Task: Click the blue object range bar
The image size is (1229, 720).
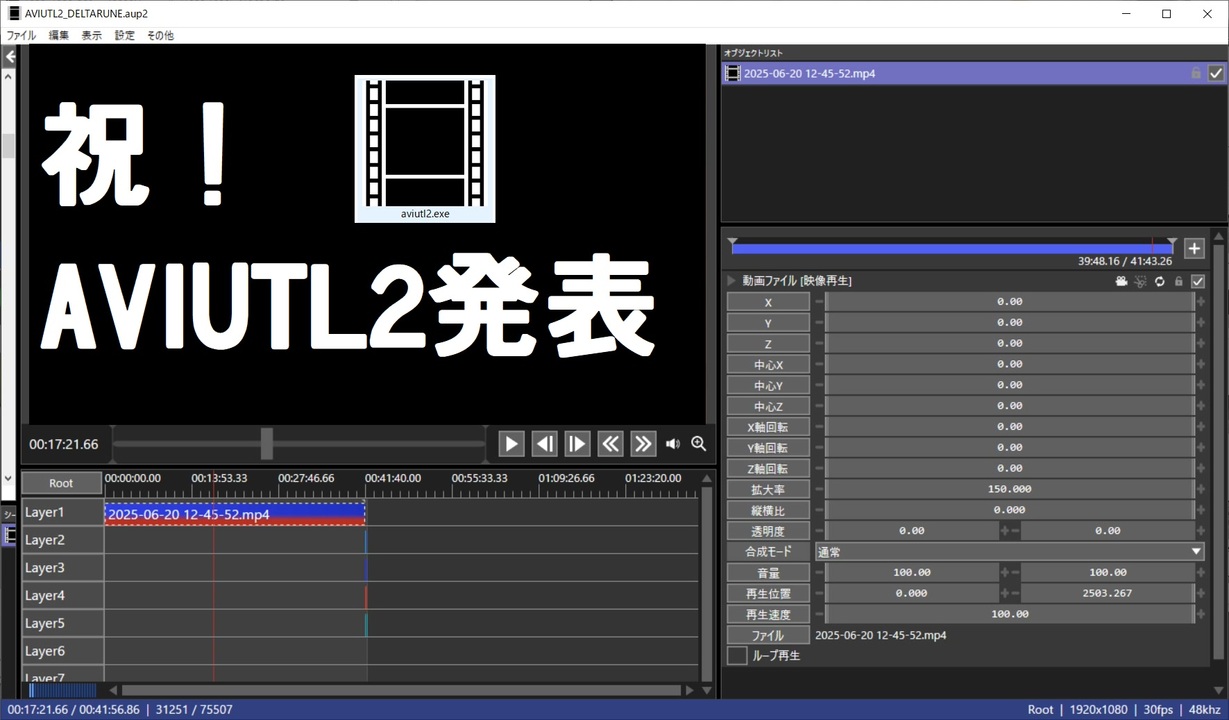Action: (952, 248)
